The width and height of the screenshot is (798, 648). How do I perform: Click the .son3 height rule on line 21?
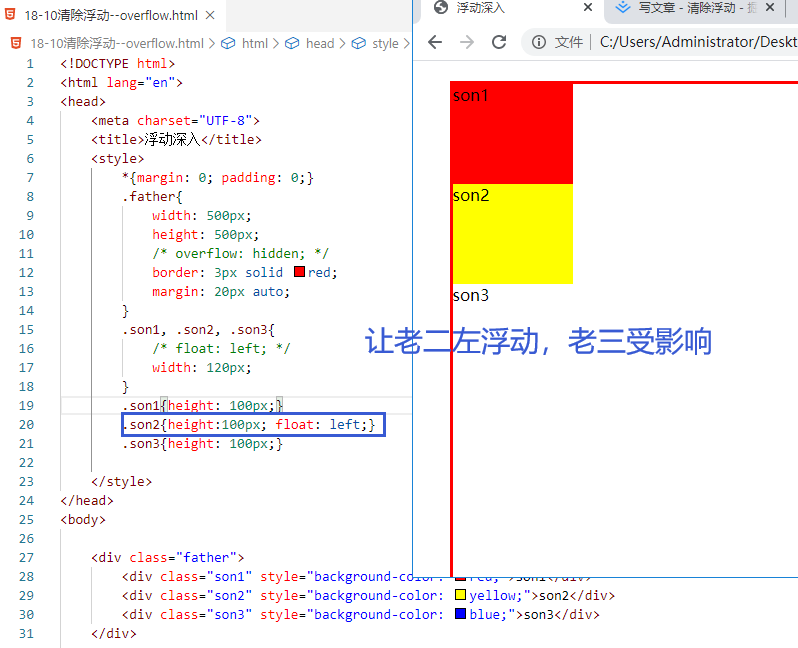coord(202,444)
